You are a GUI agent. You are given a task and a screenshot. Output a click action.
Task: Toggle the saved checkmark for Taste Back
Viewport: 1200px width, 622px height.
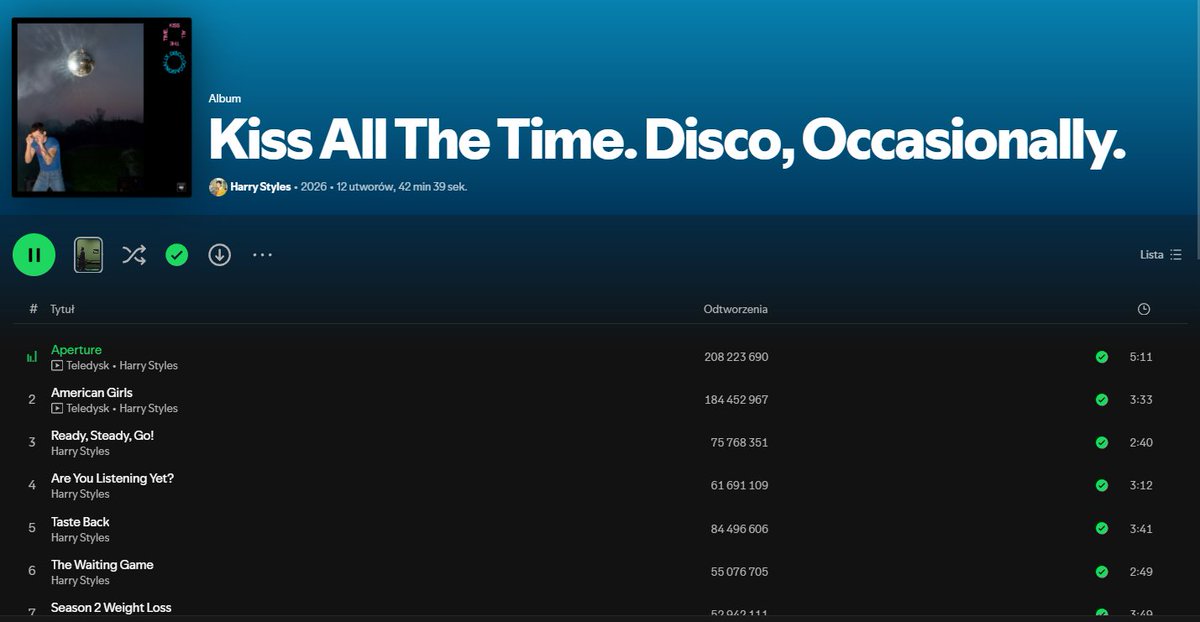(1101, 529)
